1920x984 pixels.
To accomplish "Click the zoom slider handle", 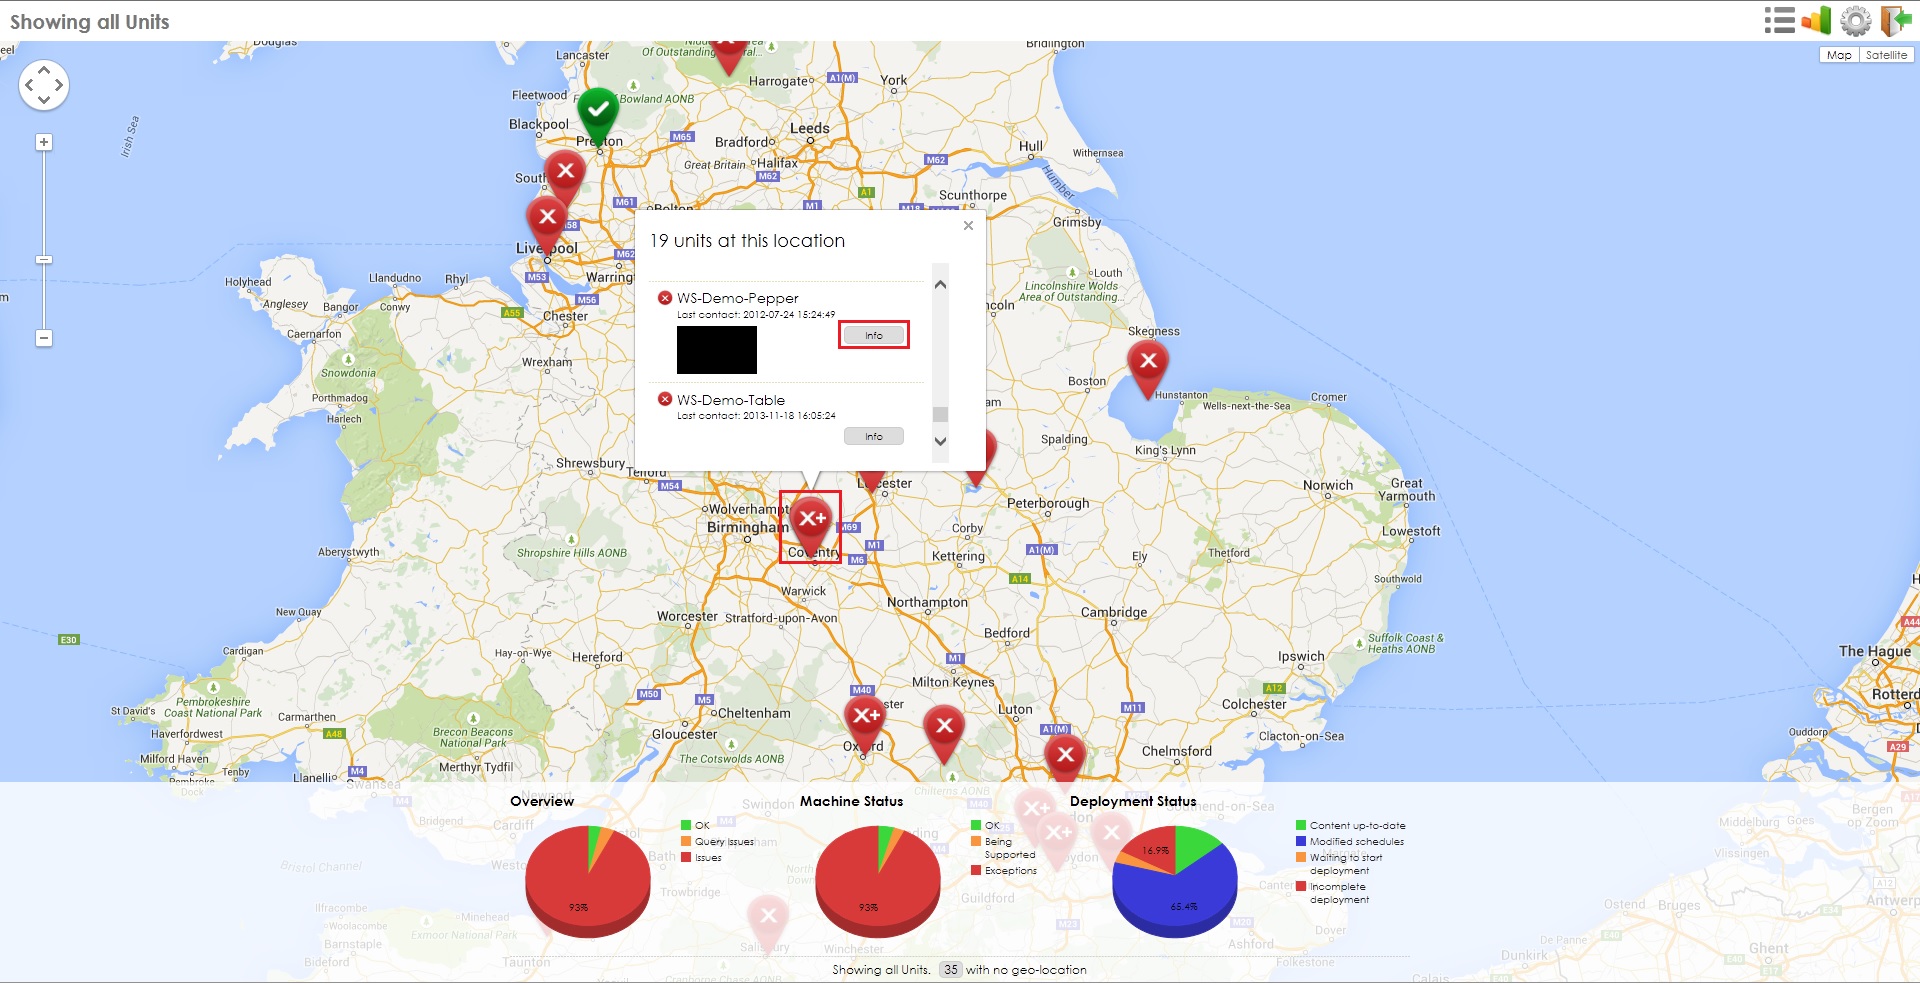I will (43, 260).
